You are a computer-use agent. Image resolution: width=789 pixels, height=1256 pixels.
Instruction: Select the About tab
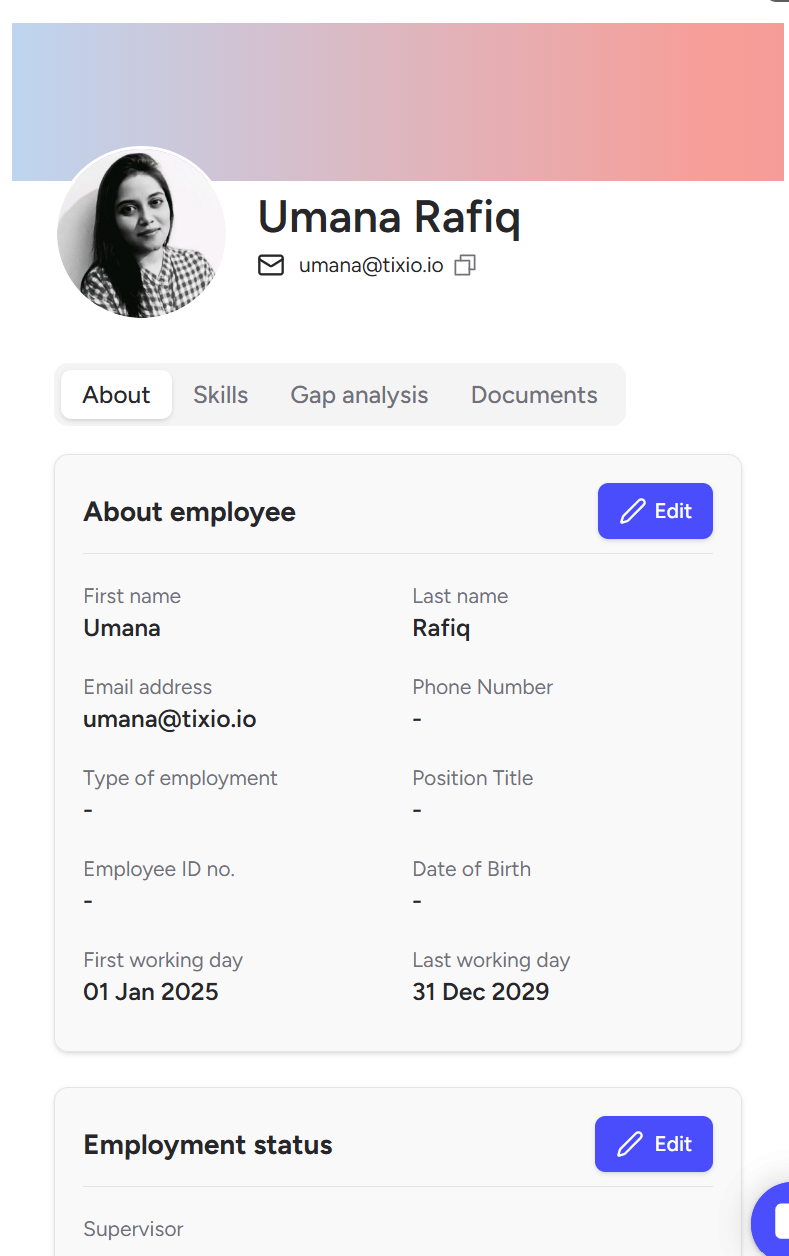click(116, 395)
